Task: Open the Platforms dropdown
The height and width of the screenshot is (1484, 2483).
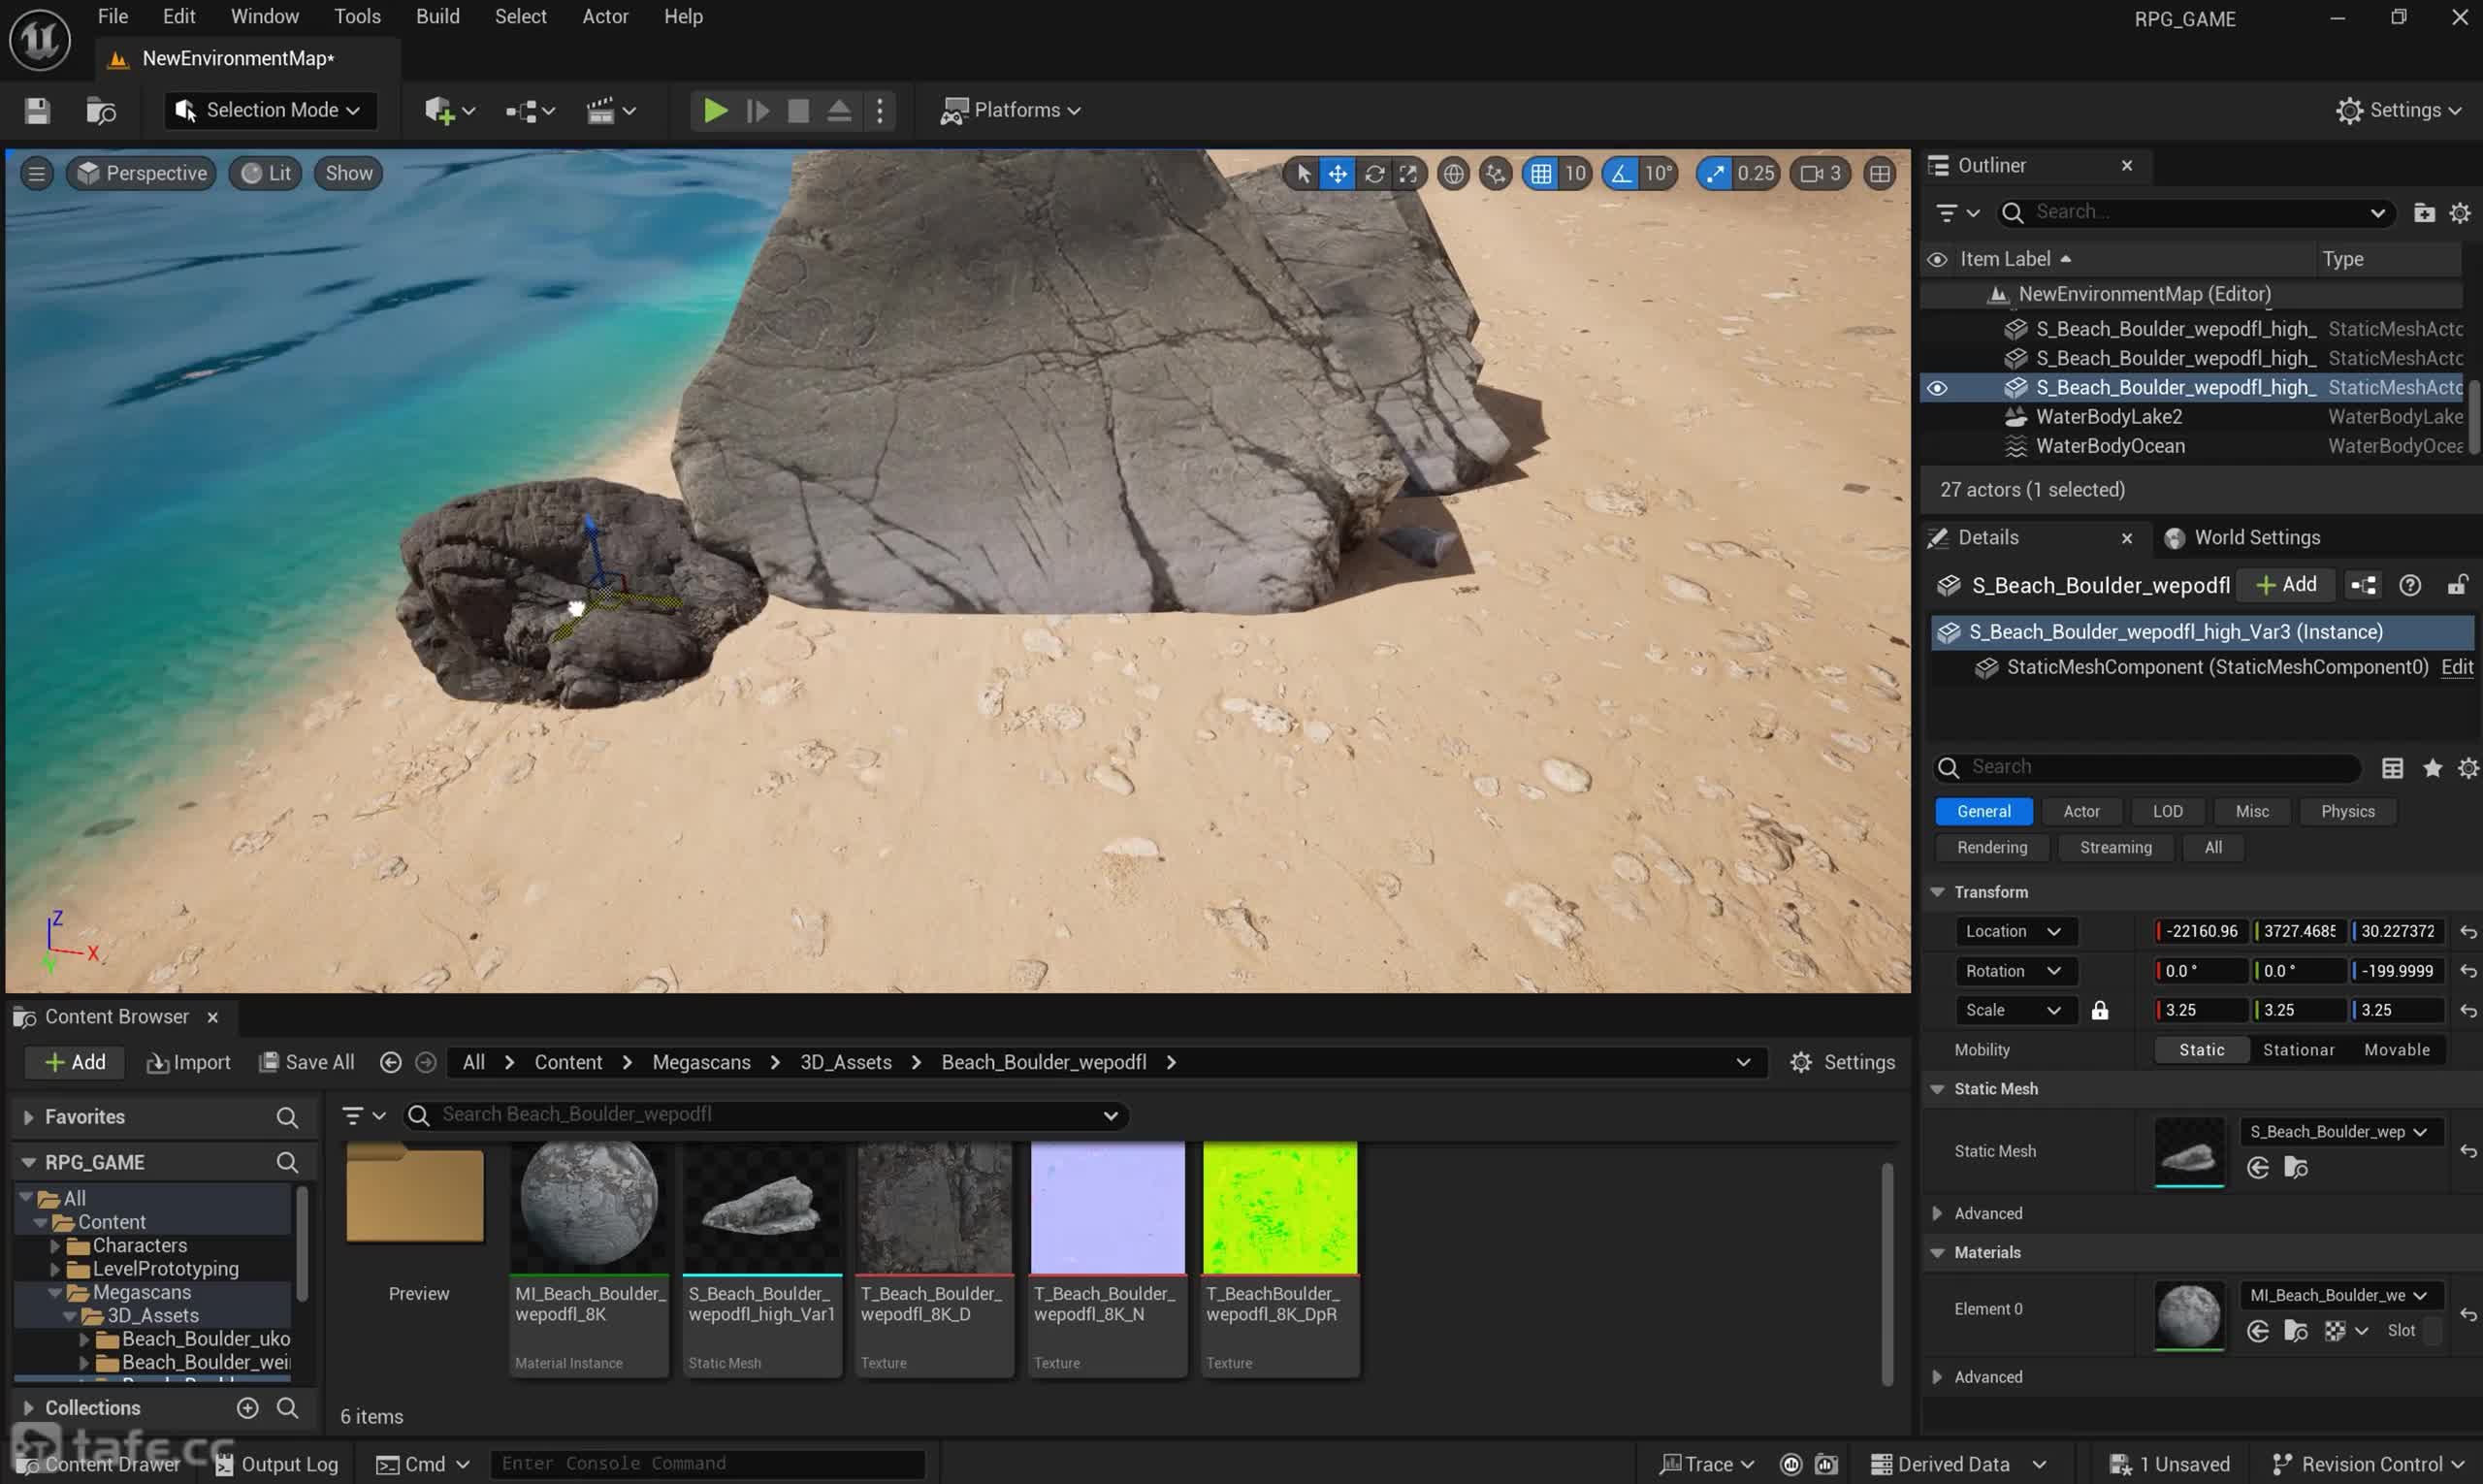Action: tap(1011, 110)
